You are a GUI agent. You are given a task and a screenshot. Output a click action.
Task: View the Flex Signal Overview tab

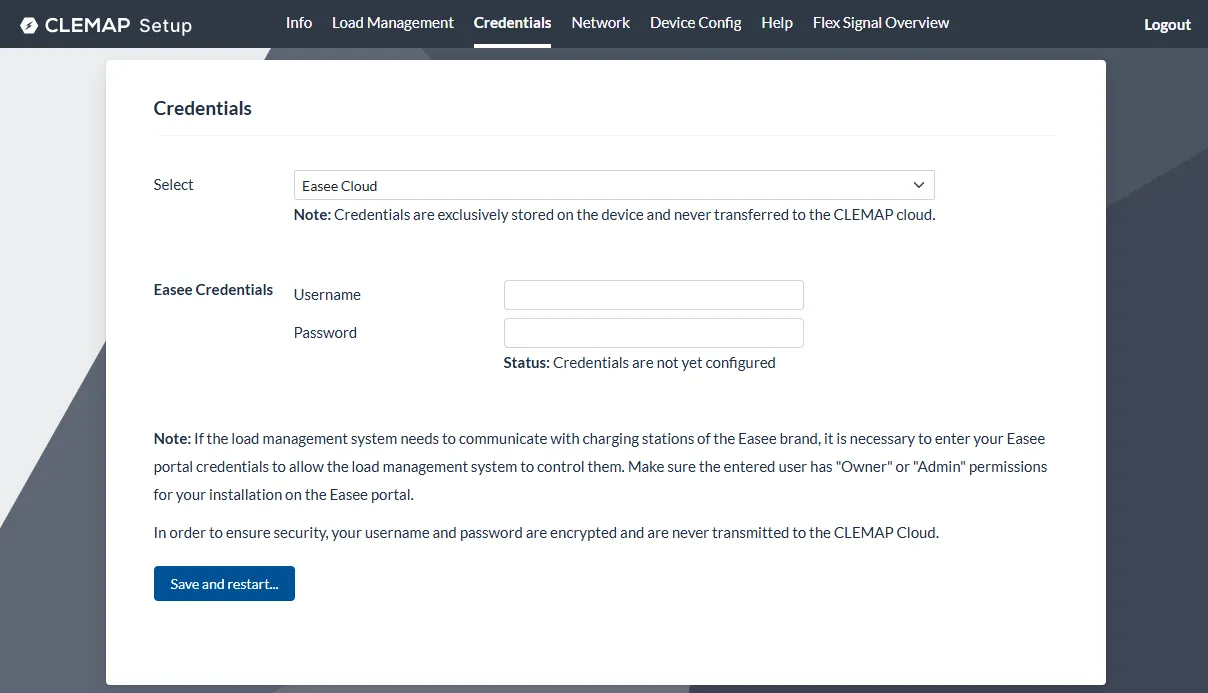(881, 22)
